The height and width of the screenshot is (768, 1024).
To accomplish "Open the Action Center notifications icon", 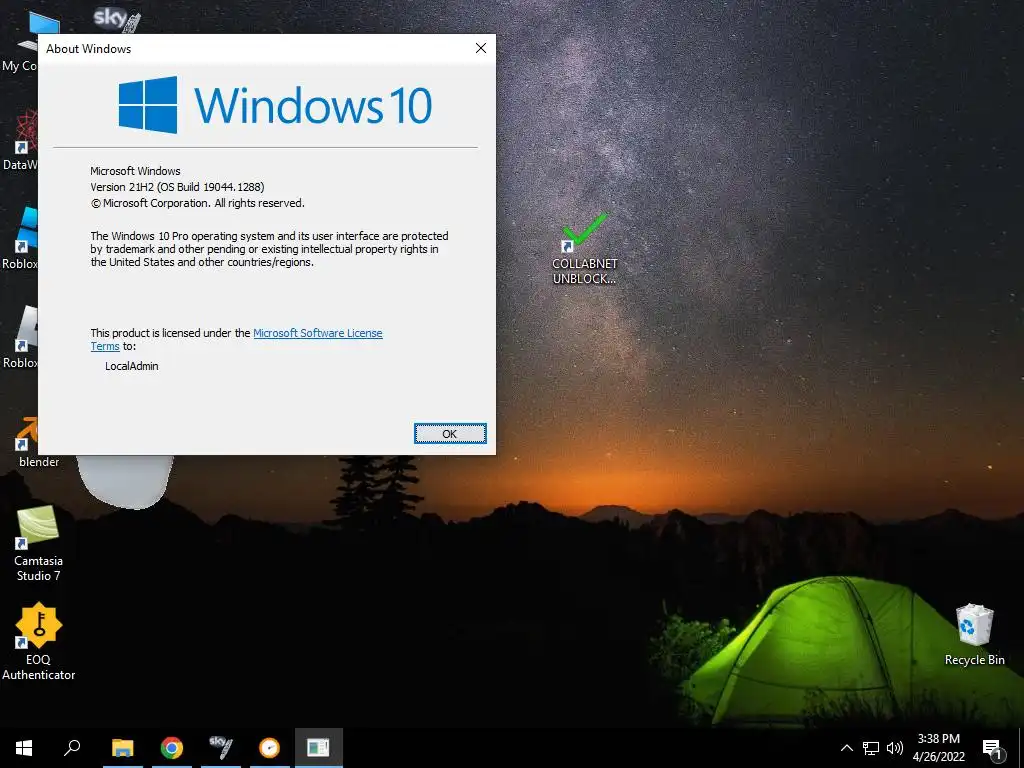I will pos(992,748).
